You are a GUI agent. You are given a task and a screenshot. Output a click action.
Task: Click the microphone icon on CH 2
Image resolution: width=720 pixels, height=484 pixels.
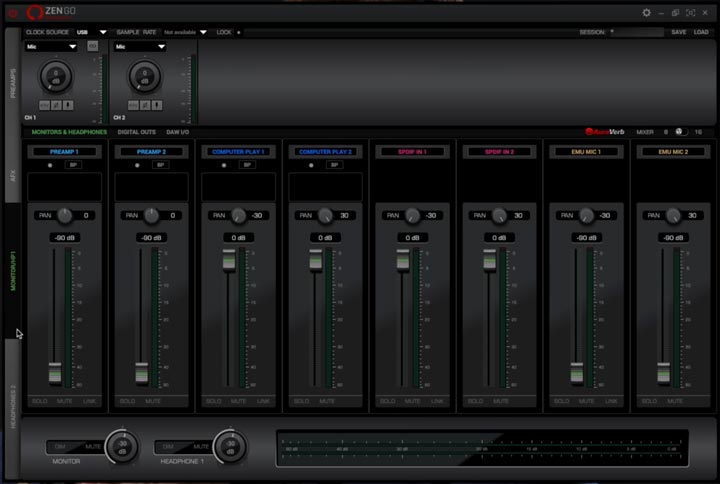(157, 105)
